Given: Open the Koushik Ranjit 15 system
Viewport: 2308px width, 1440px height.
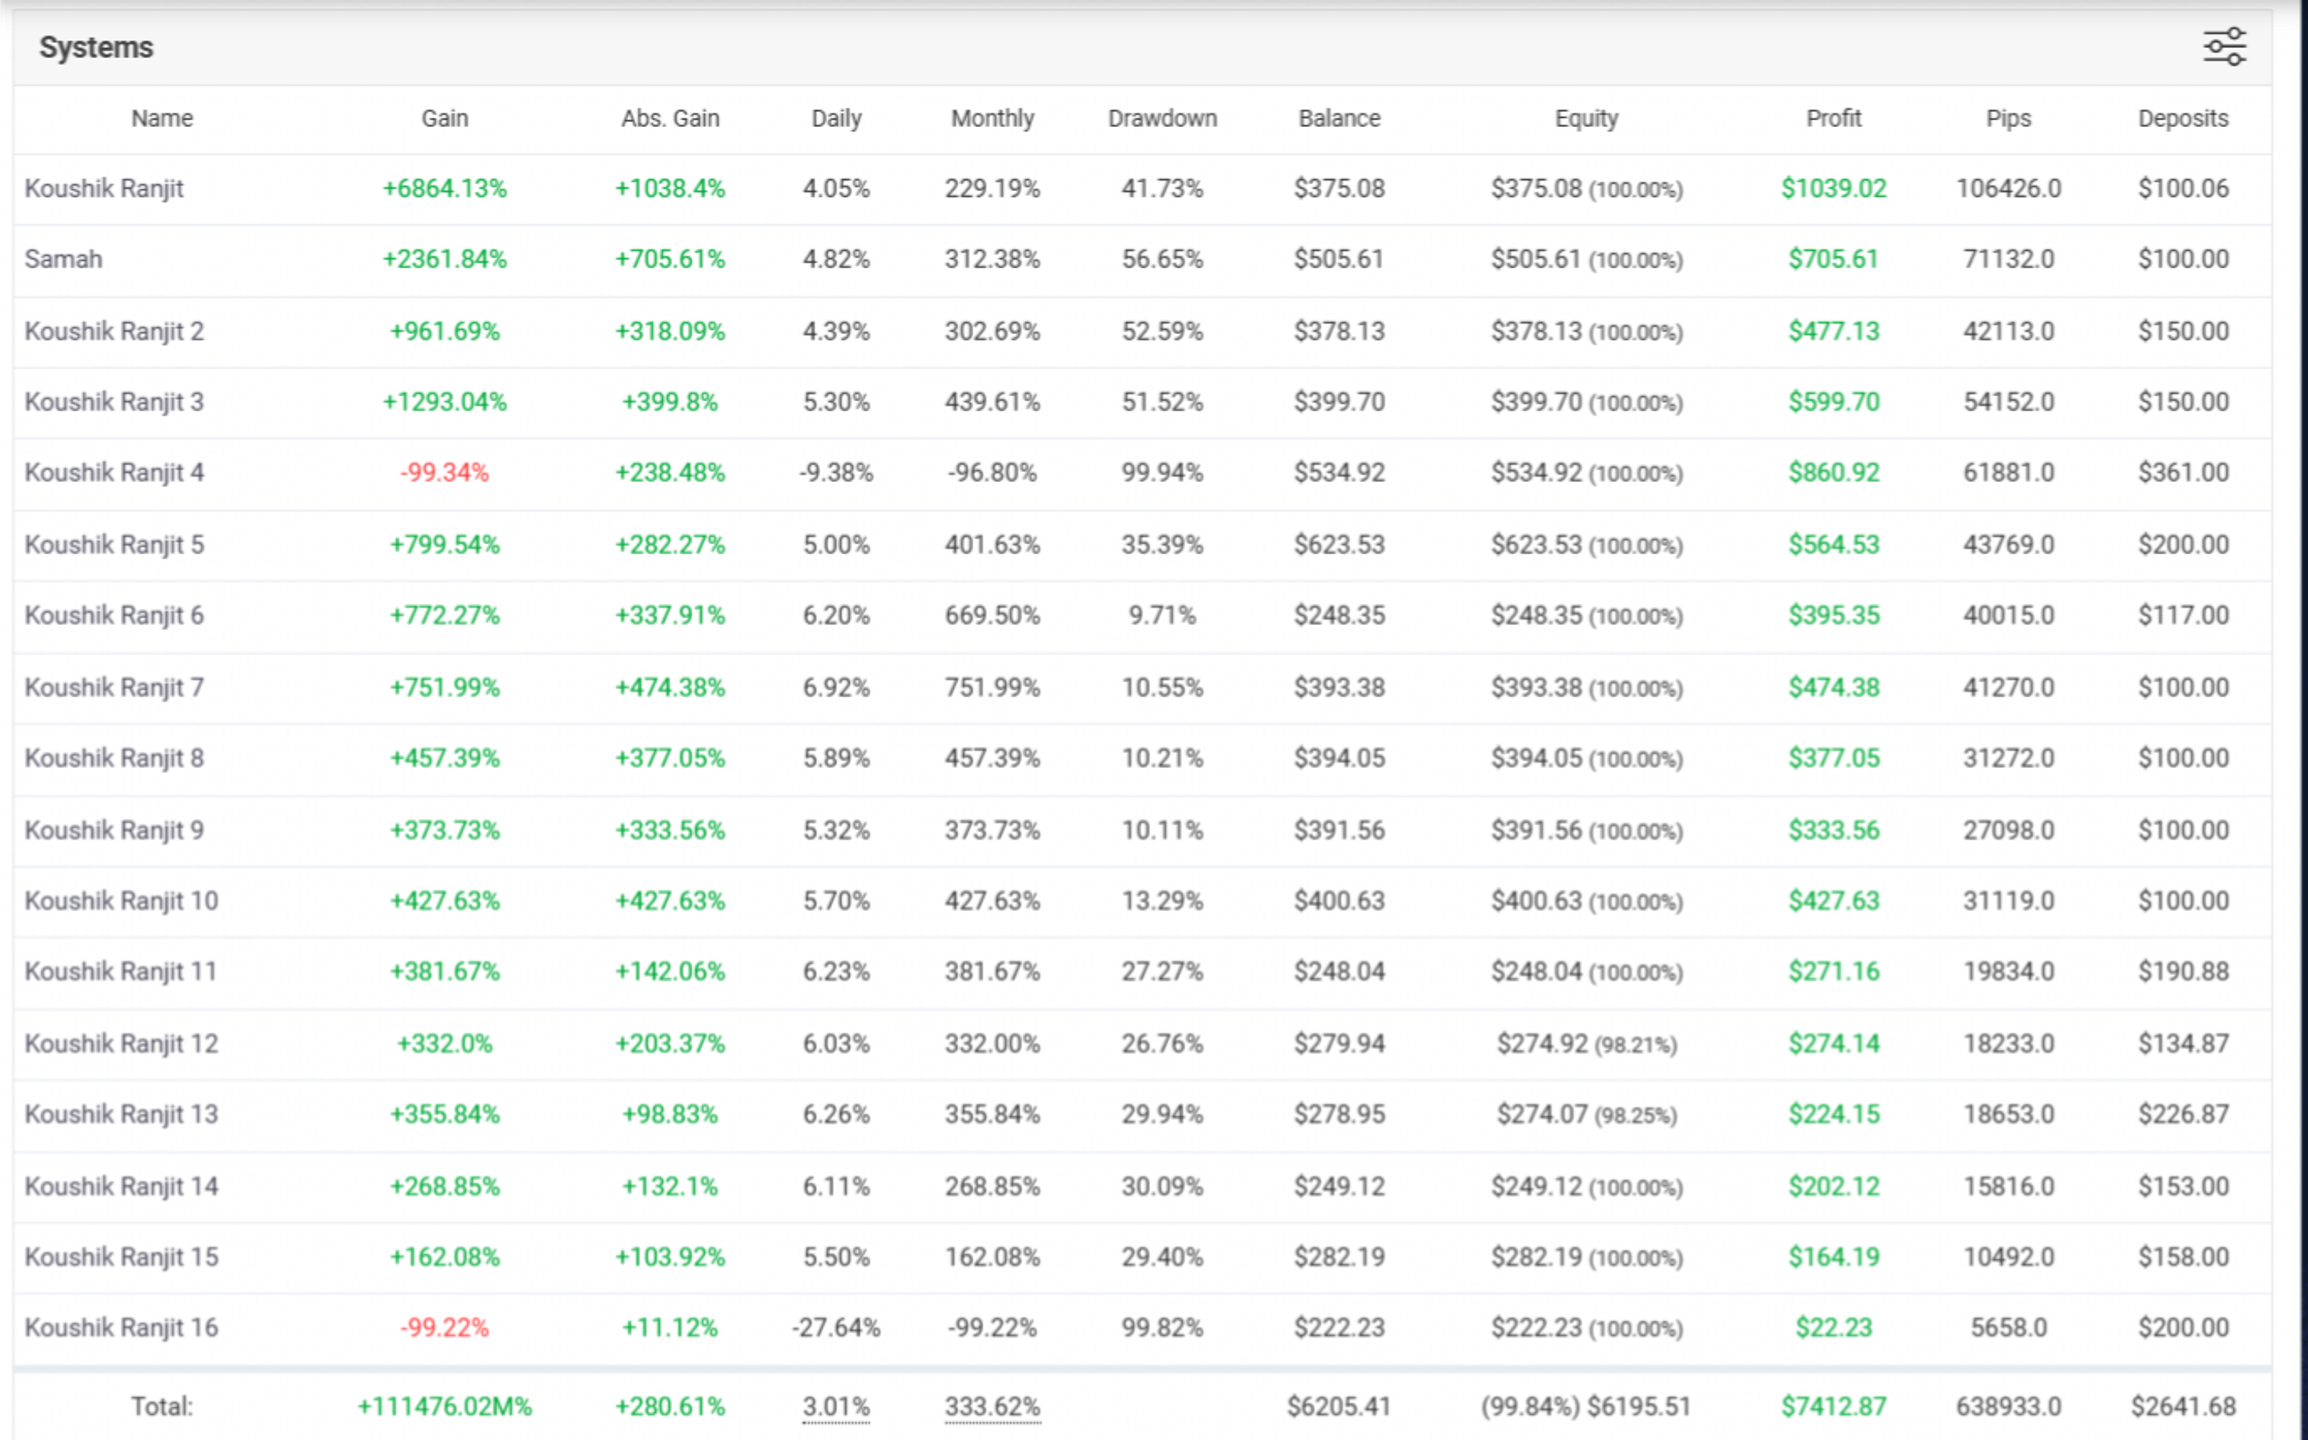Looking at the screenshot, I should pos(121,1257).
